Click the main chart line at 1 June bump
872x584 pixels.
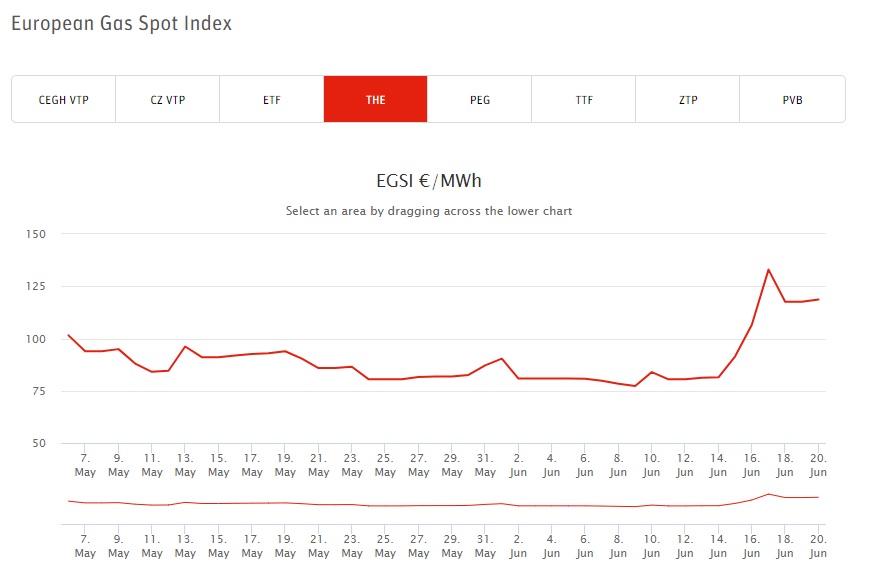502,358
